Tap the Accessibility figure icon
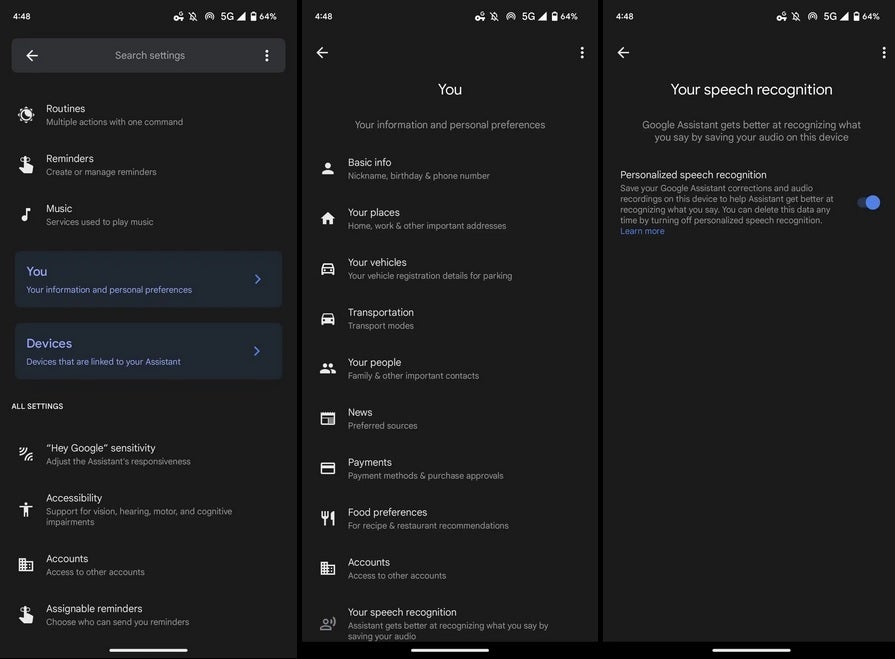The width and height of the screenshot is (895, 659). point(26,509)
